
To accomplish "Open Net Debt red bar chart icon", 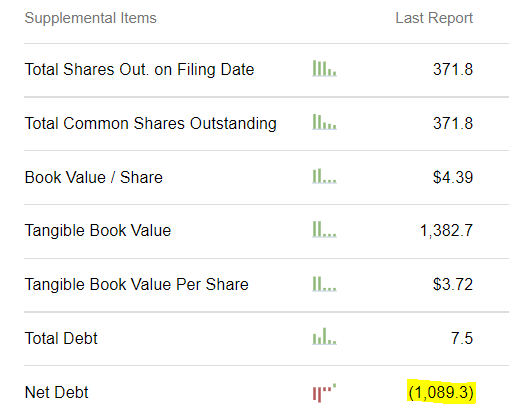I will (x=324, y=393).
